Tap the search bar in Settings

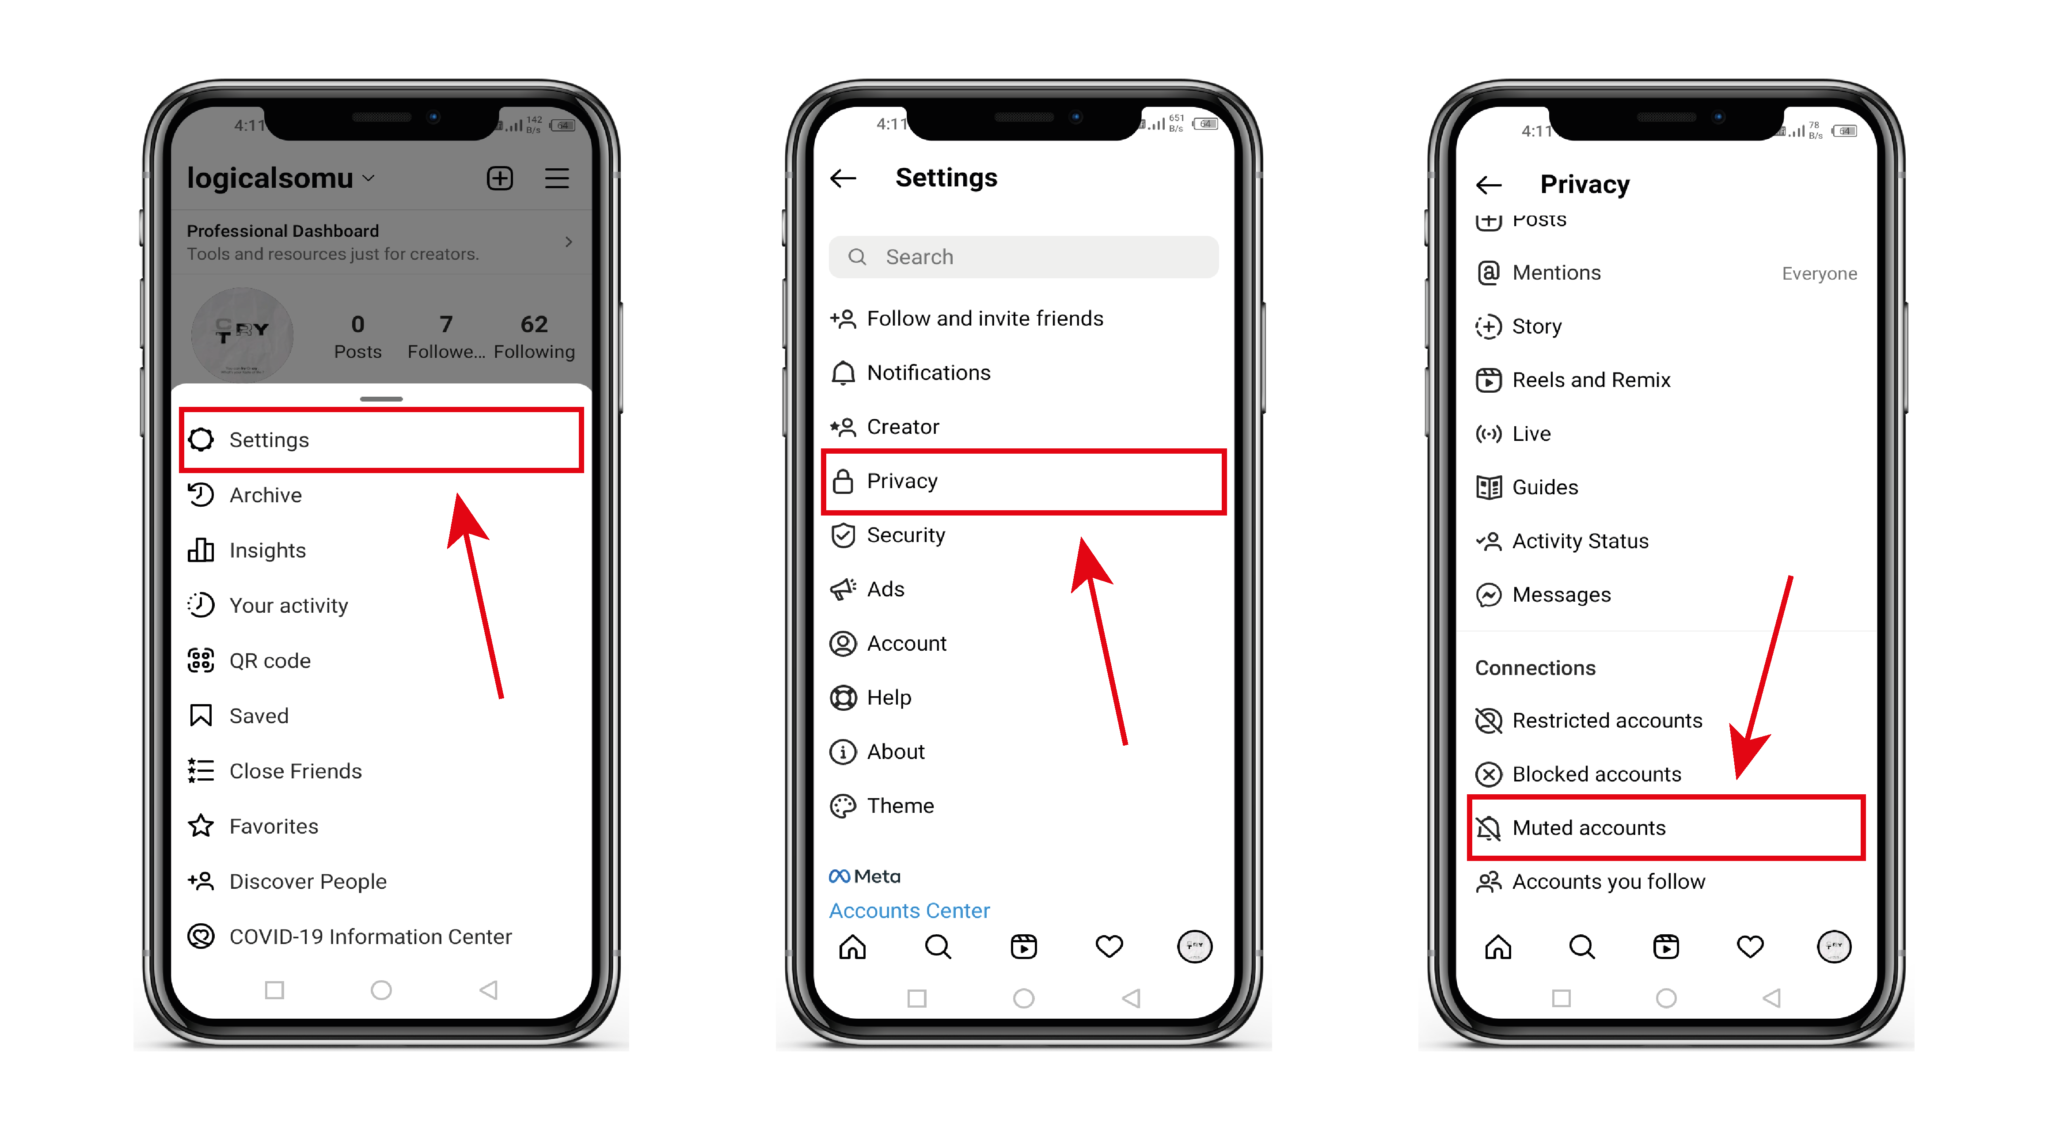pyautogui.click(x=1023, y=256)
